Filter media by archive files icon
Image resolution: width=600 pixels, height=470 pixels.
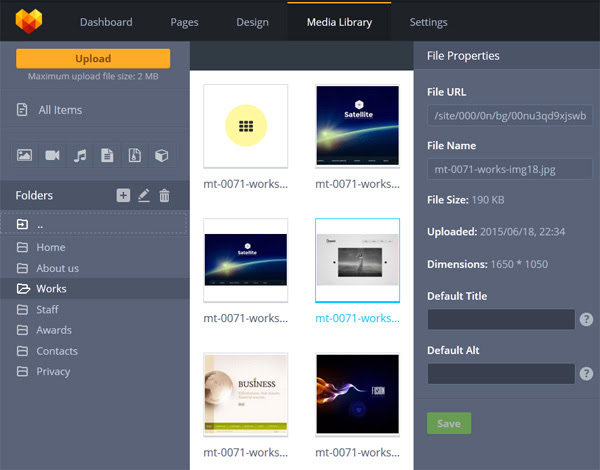(134, 155)
